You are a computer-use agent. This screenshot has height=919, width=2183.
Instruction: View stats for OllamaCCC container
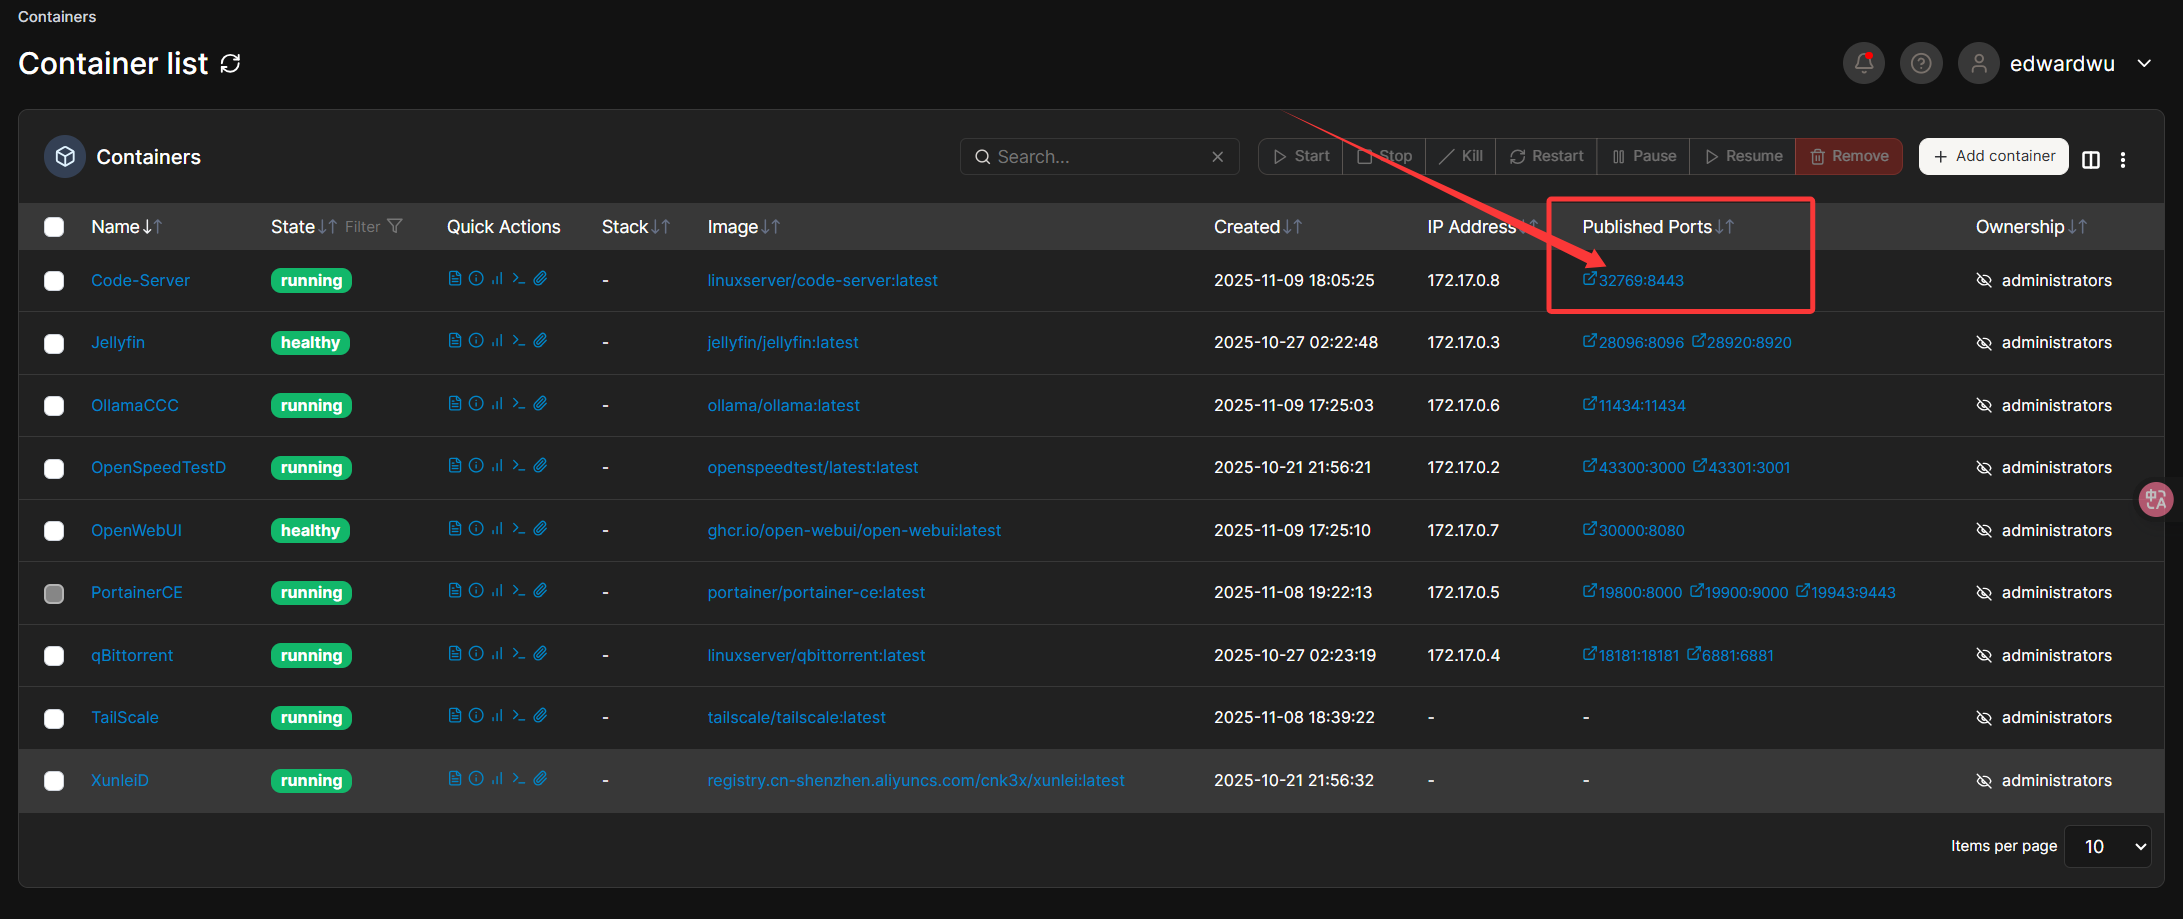click(x=497, y=404)
